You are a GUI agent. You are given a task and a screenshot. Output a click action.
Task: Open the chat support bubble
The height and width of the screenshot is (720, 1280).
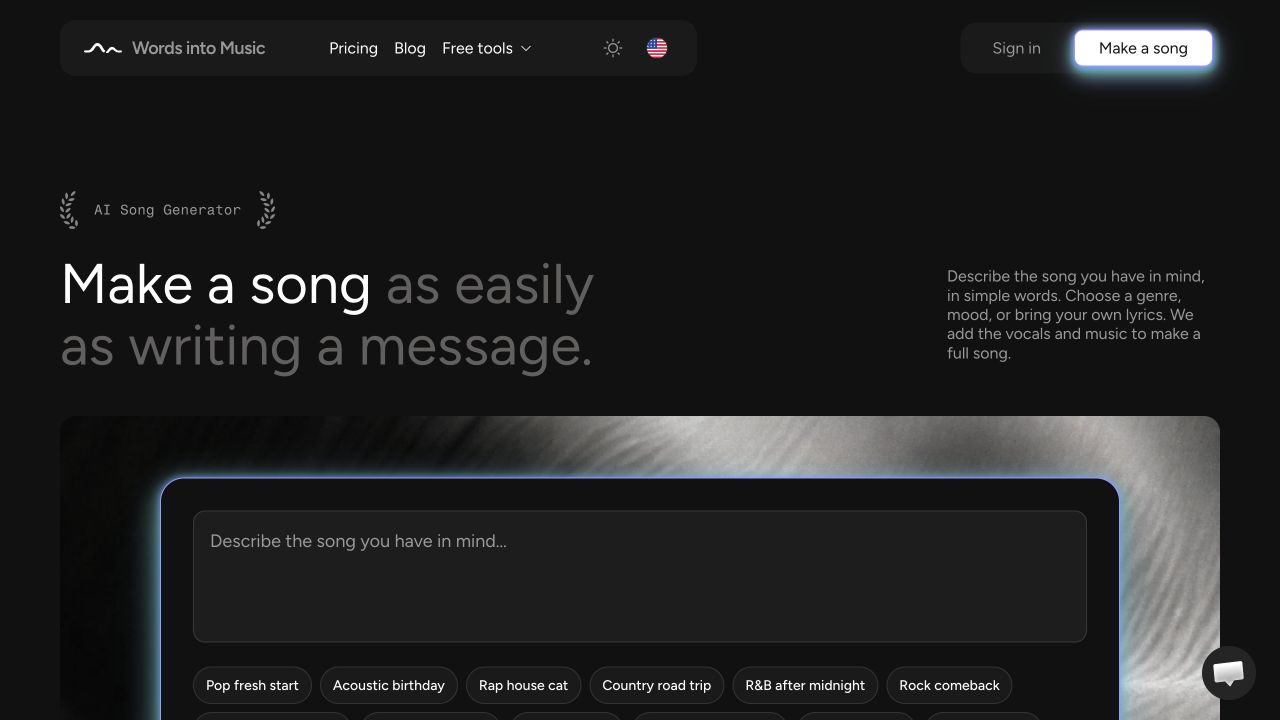tap(1229, 673)
